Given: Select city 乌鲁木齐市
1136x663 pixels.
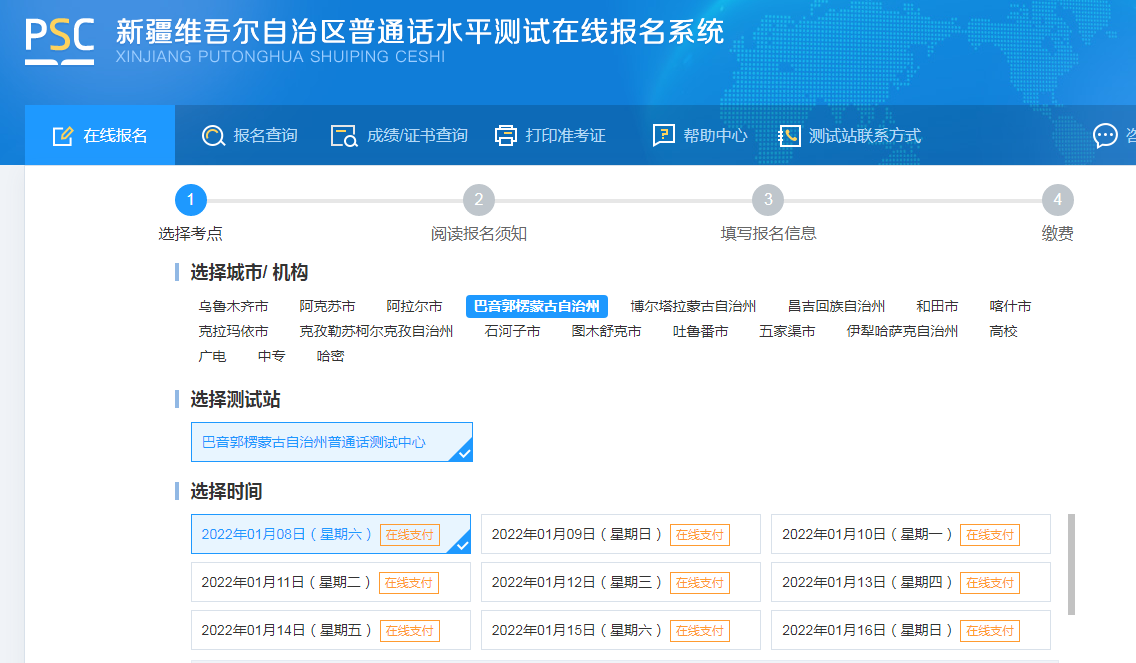Looking at the screenshot, I should (233, 306).
